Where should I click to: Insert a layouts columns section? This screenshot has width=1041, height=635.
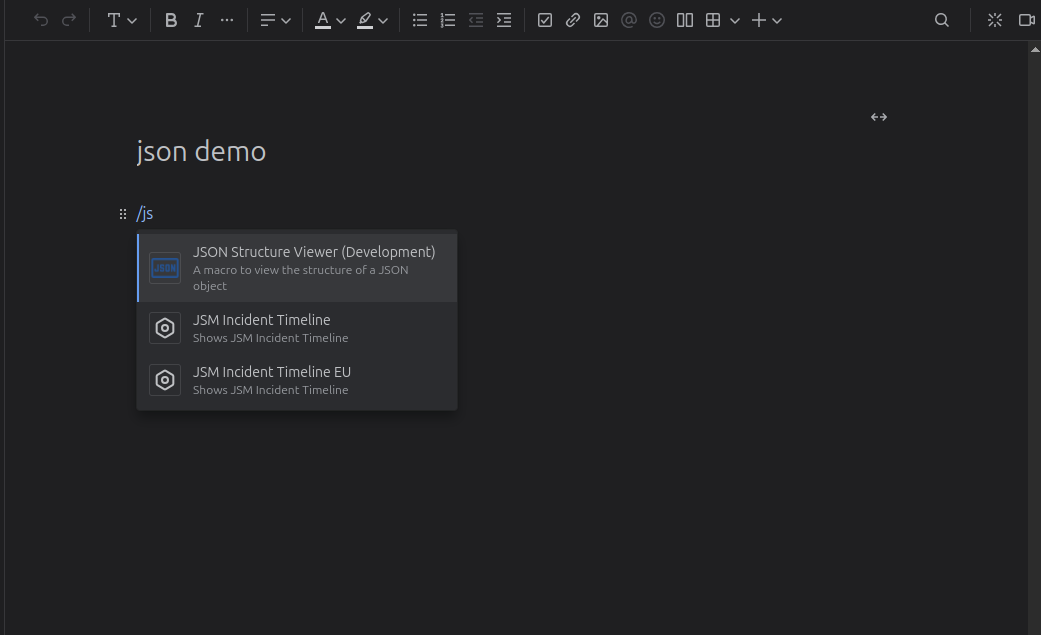click(x=684, y=20)
